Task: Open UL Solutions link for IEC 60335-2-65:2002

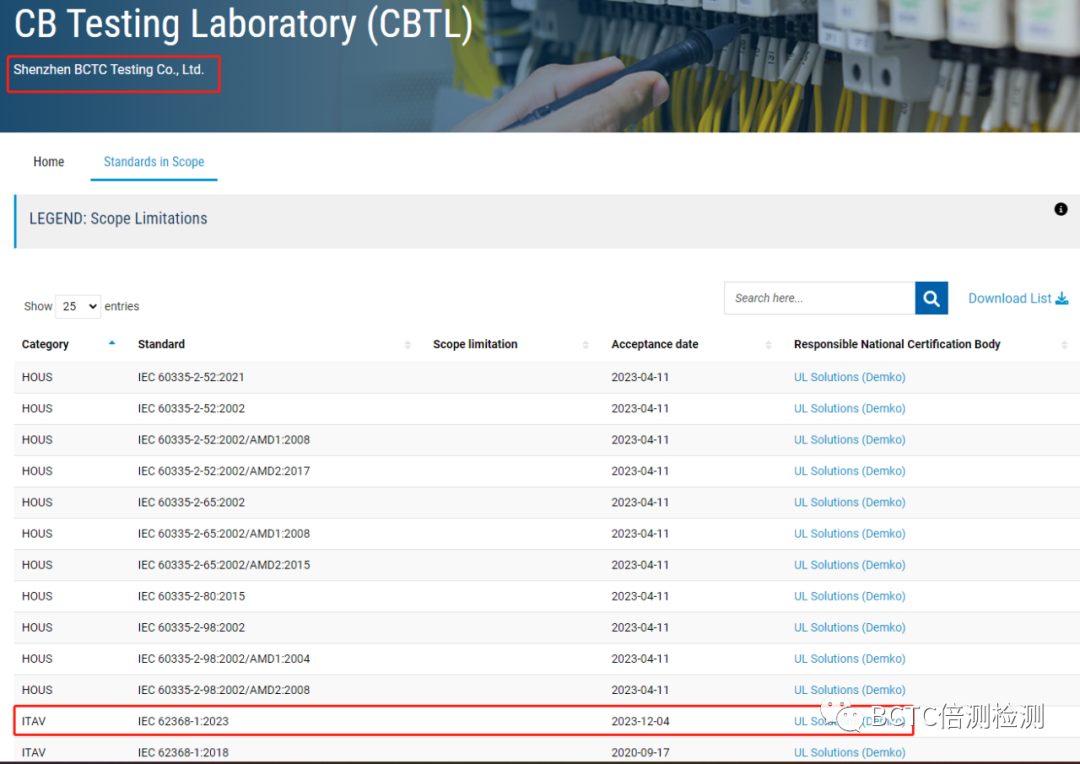Action: coord(849,502)
